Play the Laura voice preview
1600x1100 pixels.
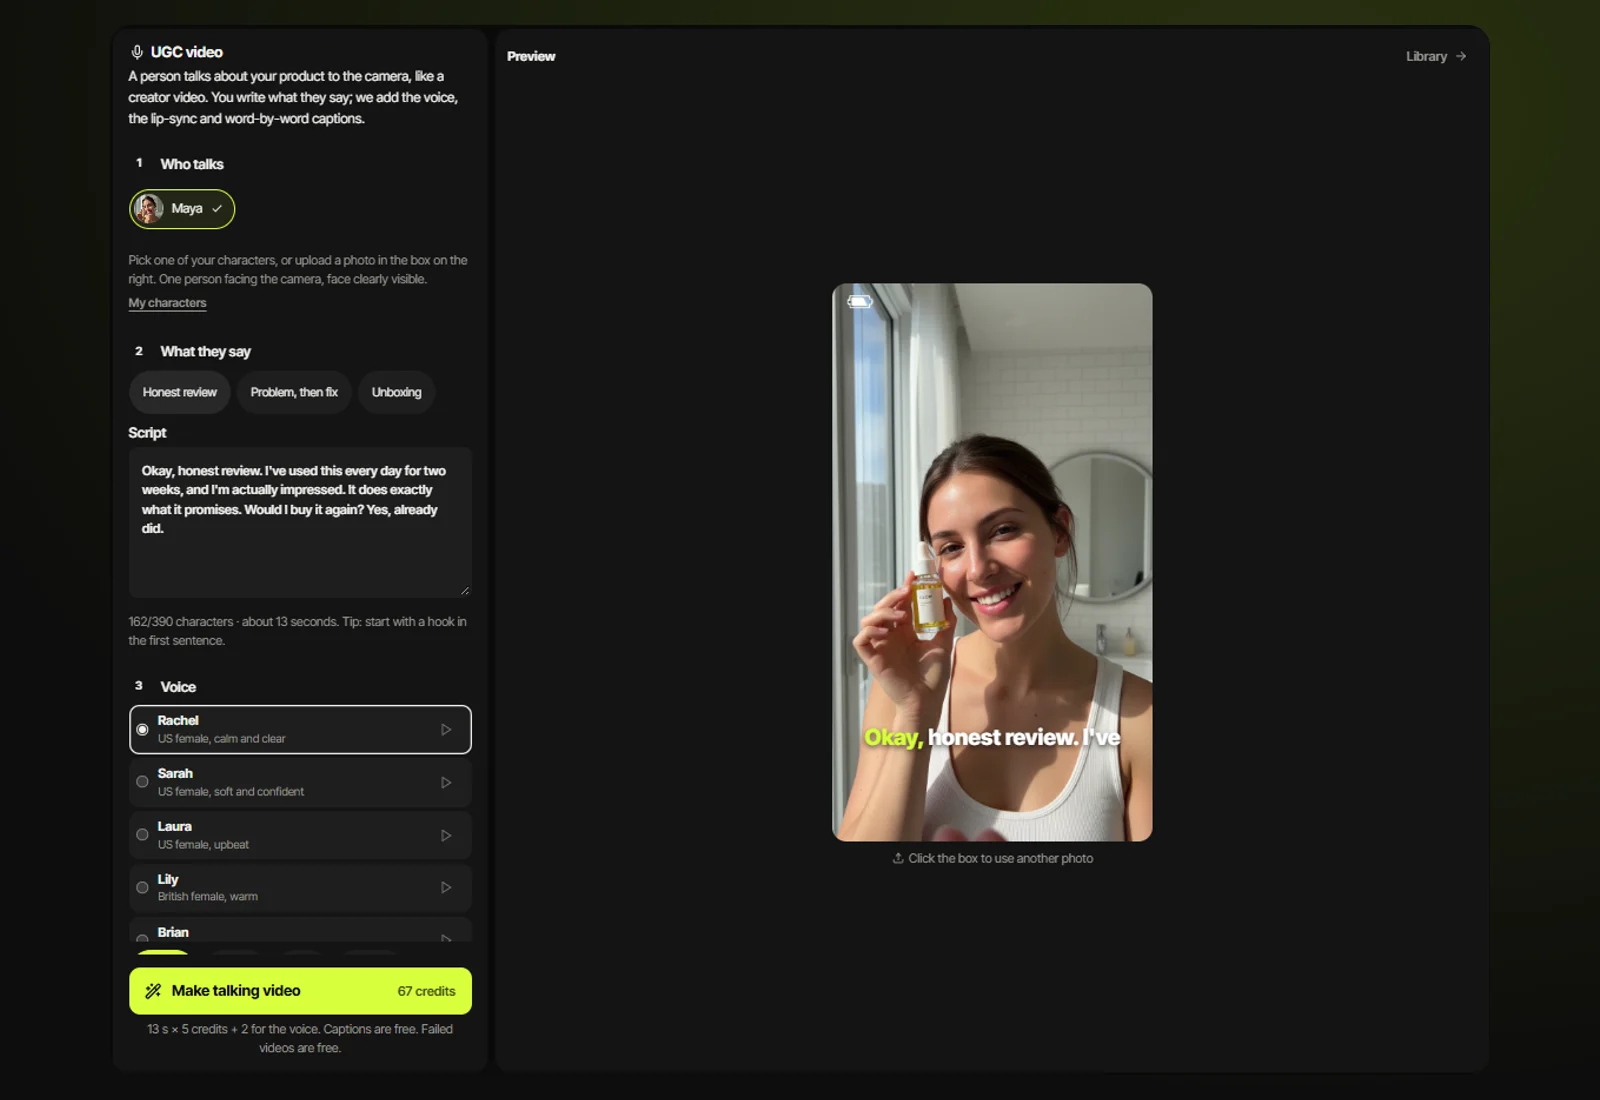(446, 836)
